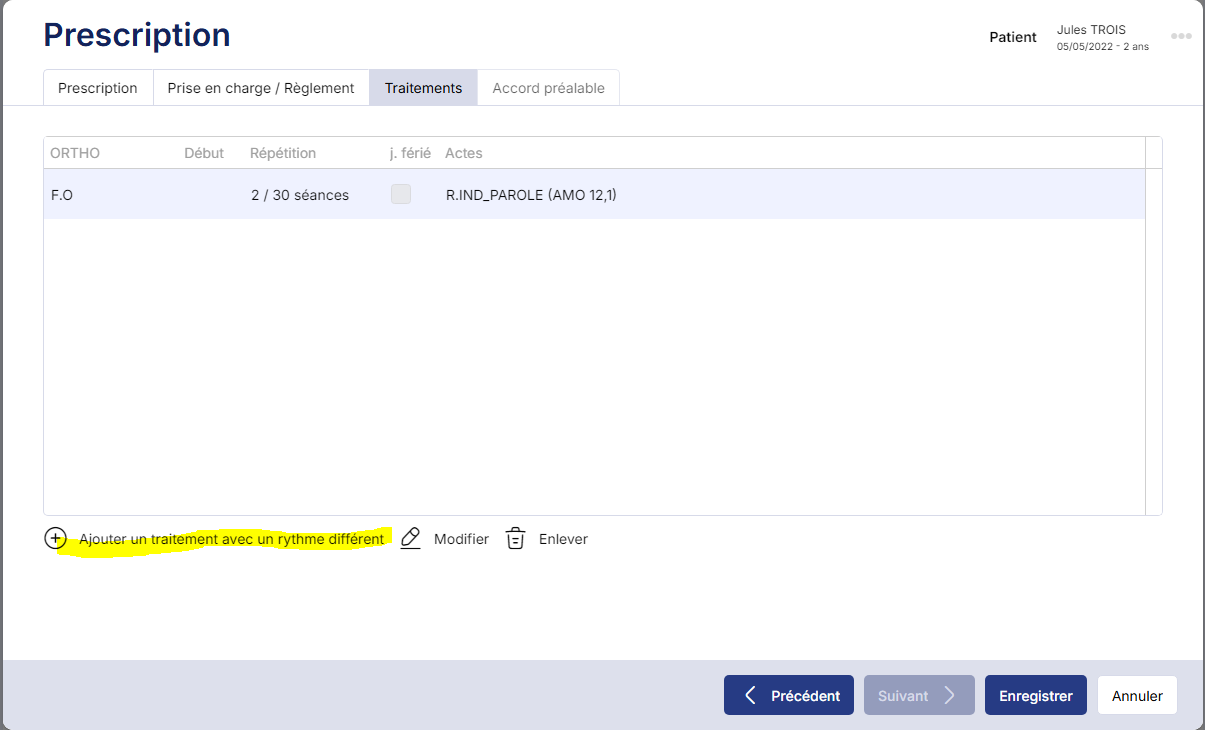The image size is (1205, 730).
Task: Click the R.IND_PAROLE (AMO 12,1) act cell
Action: (531, 195)
